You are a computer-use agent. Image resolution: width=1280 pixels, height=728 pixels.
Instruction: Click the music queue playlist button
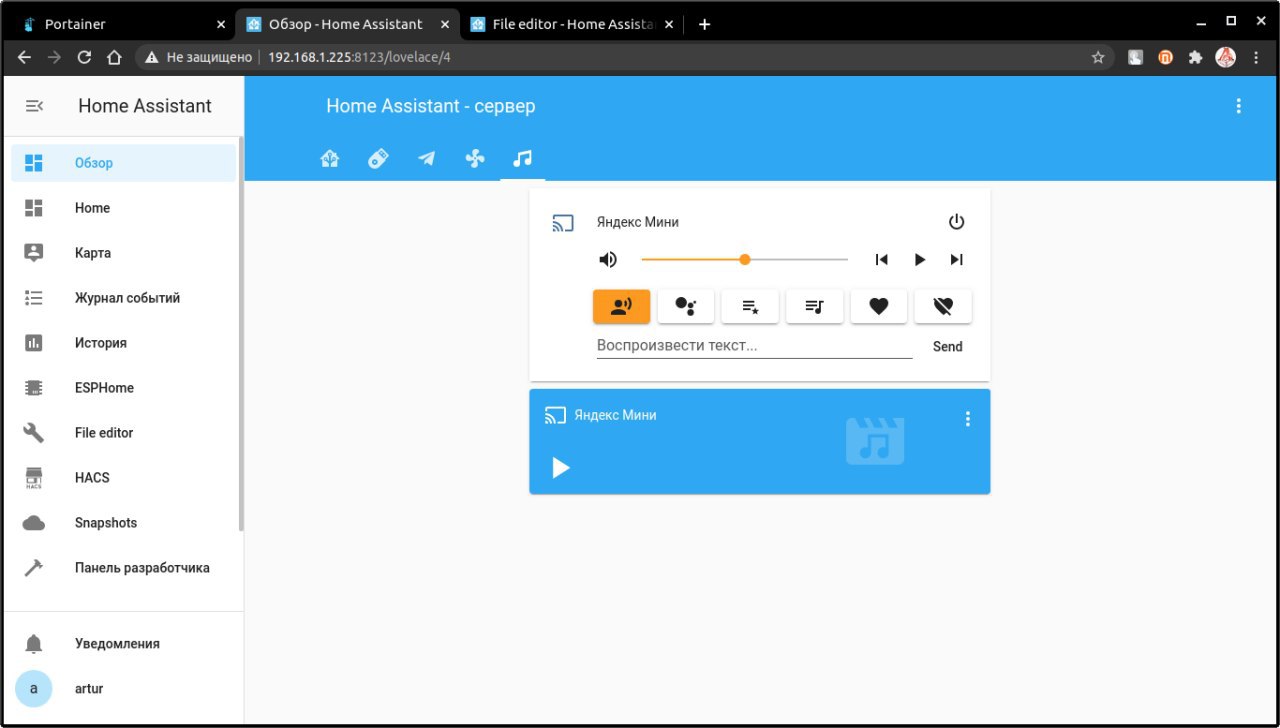coord(815,307)
